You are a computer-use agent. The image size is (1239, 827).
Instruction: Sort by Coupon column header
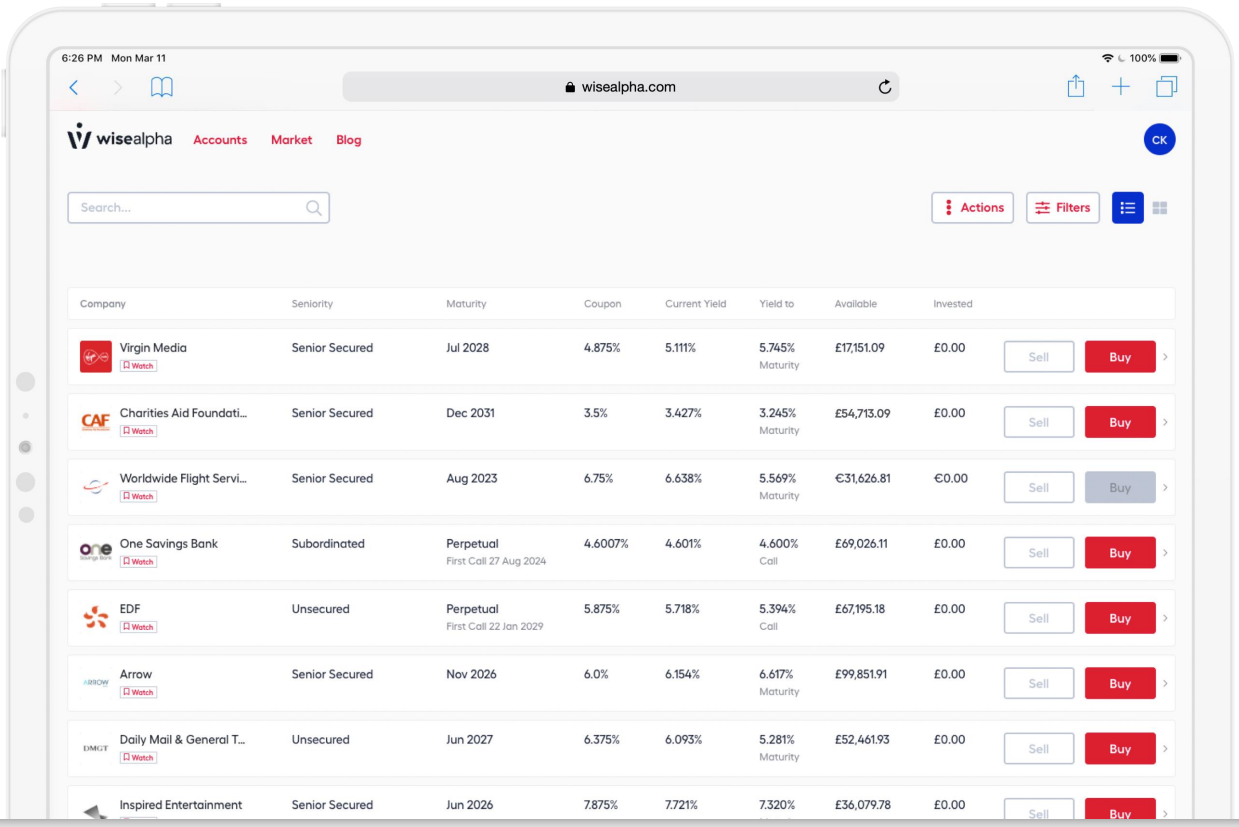602,304
